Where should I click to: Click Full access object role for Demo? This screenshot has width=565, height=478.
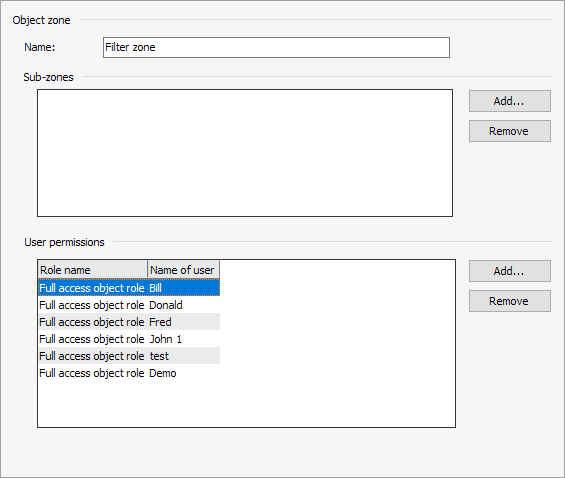pyautogui.click(x=92, y=373)
